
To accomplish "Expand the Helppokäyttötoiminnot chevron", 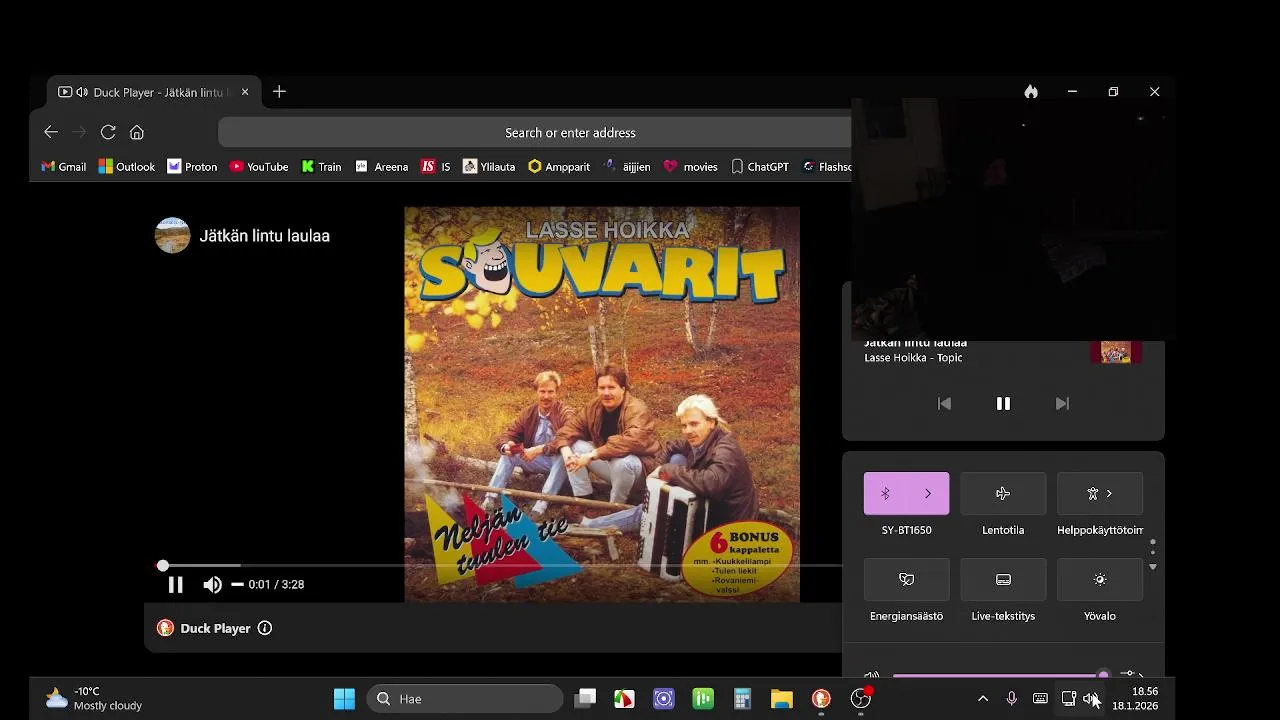I will pyautogui.click(x=1109, y=493).
